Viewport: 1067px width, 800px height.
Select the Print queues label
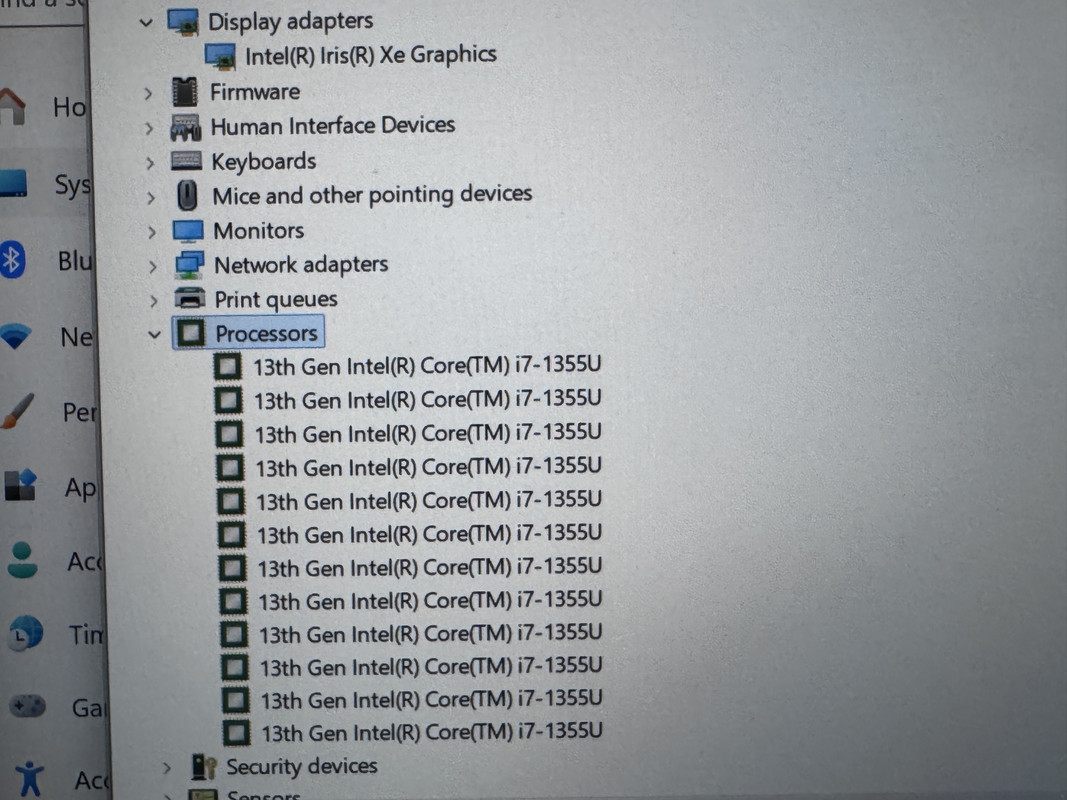point(276,299)
